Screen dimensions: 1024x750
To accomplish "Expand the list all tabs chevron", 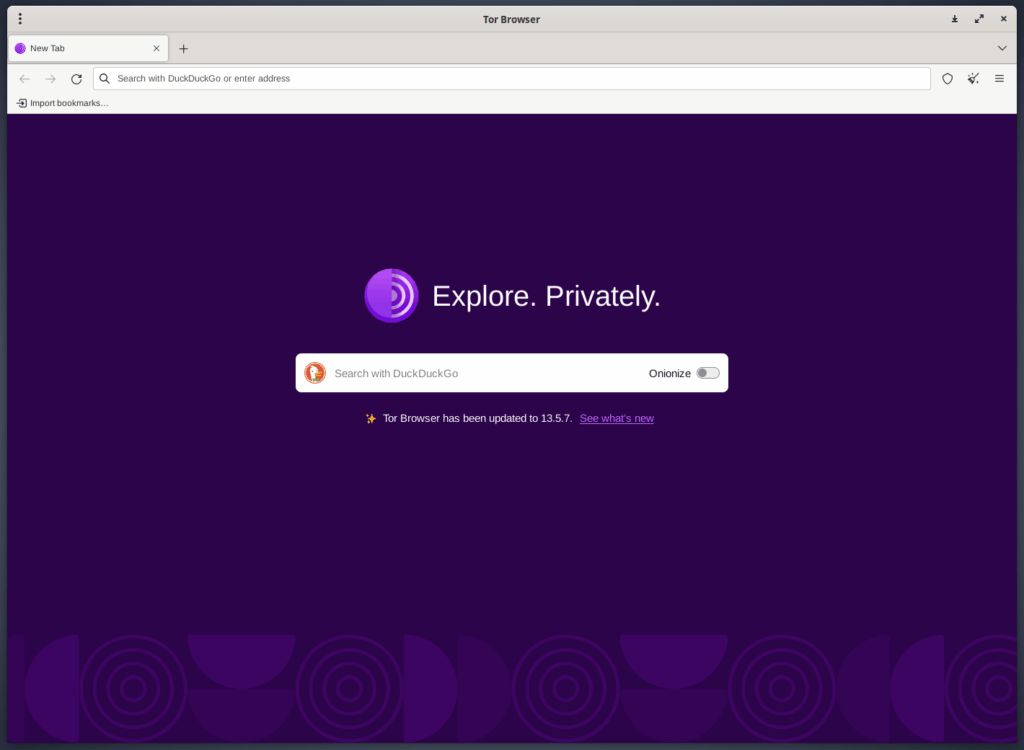I will 1002,48.
